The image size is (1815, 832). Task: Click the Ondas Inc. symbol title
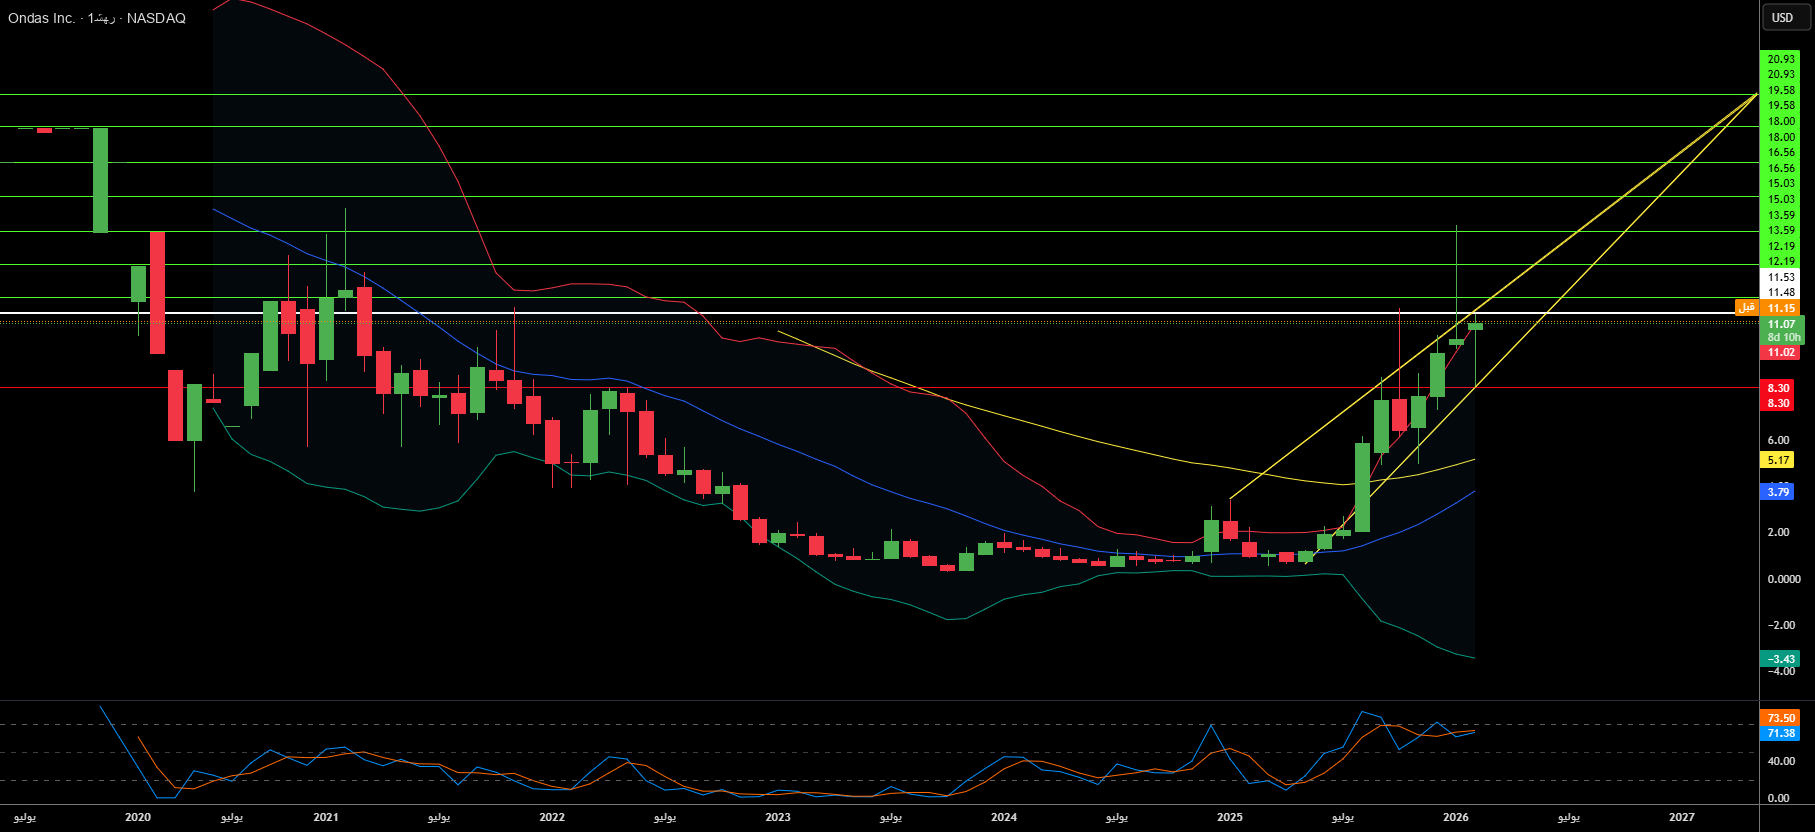click(41, 18)
